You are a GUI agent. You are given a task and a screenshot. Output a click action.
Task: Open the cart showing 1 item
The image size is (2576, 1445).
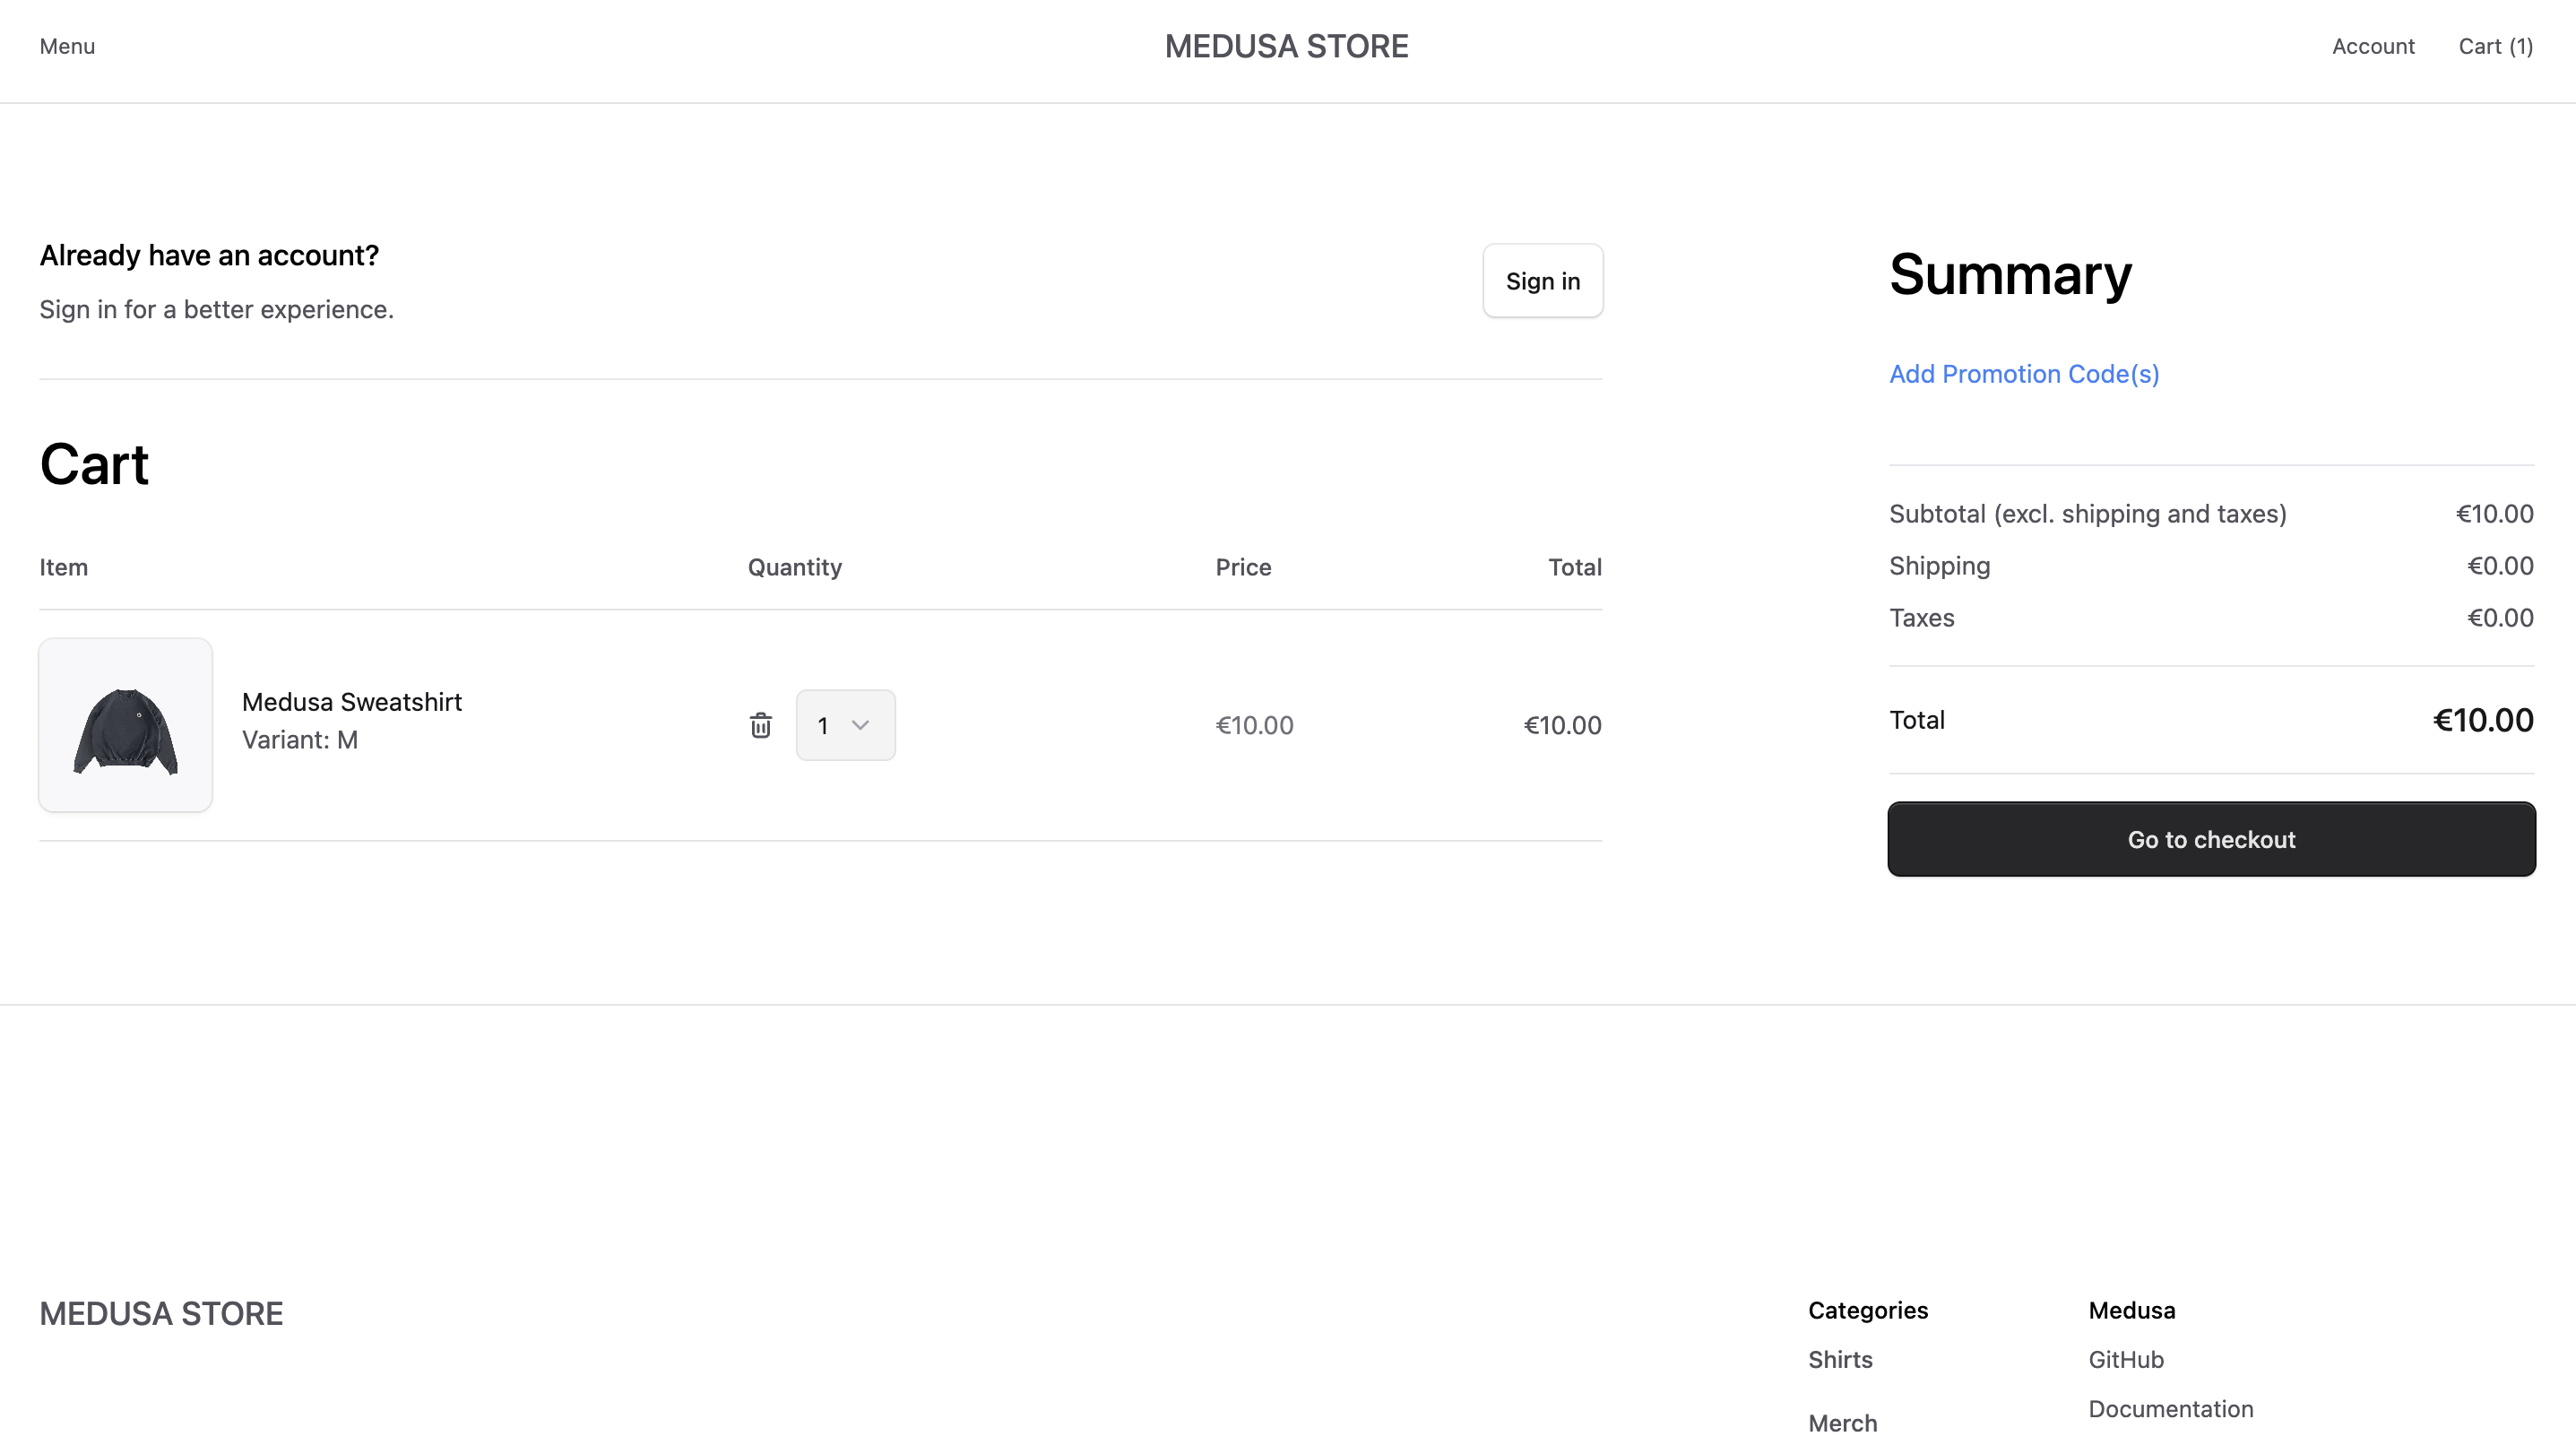point(2496,46)
